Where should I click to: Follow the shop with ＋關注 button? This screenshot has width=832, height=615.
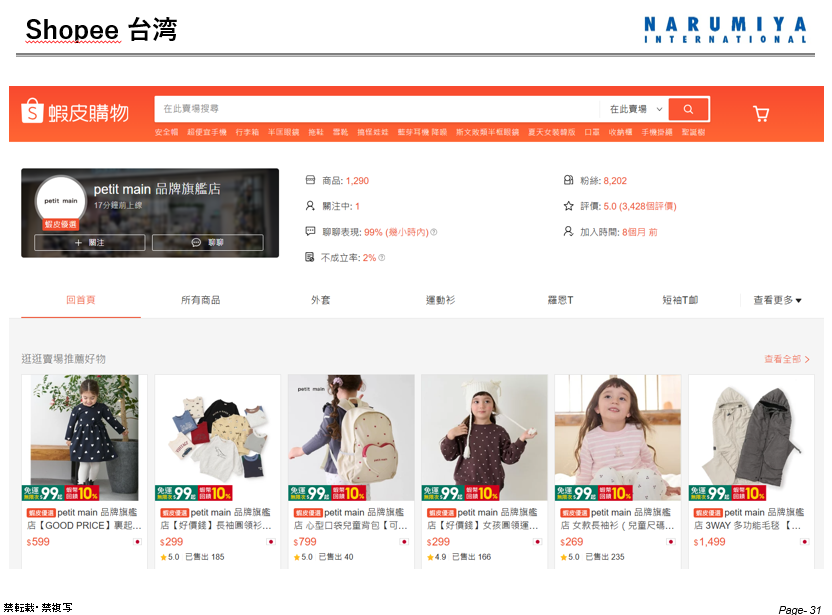click(89, 242)
